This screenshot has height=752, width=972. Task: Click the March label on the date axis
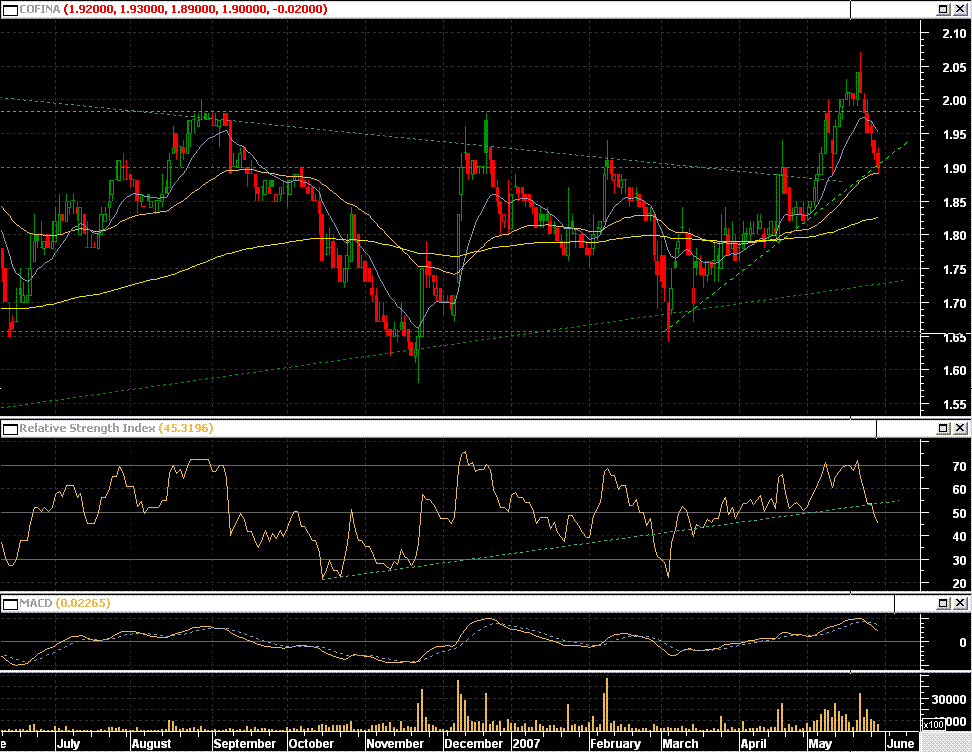[x=680, y=743]
